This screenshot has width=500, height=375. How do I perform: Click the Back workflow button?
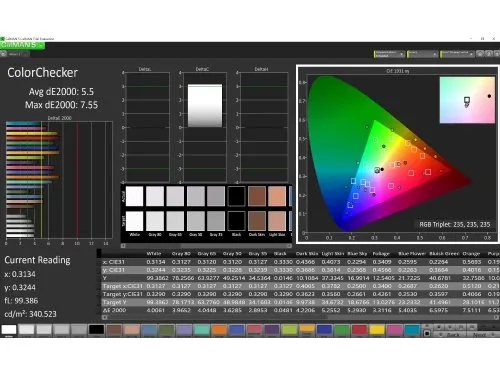point(449,334)
